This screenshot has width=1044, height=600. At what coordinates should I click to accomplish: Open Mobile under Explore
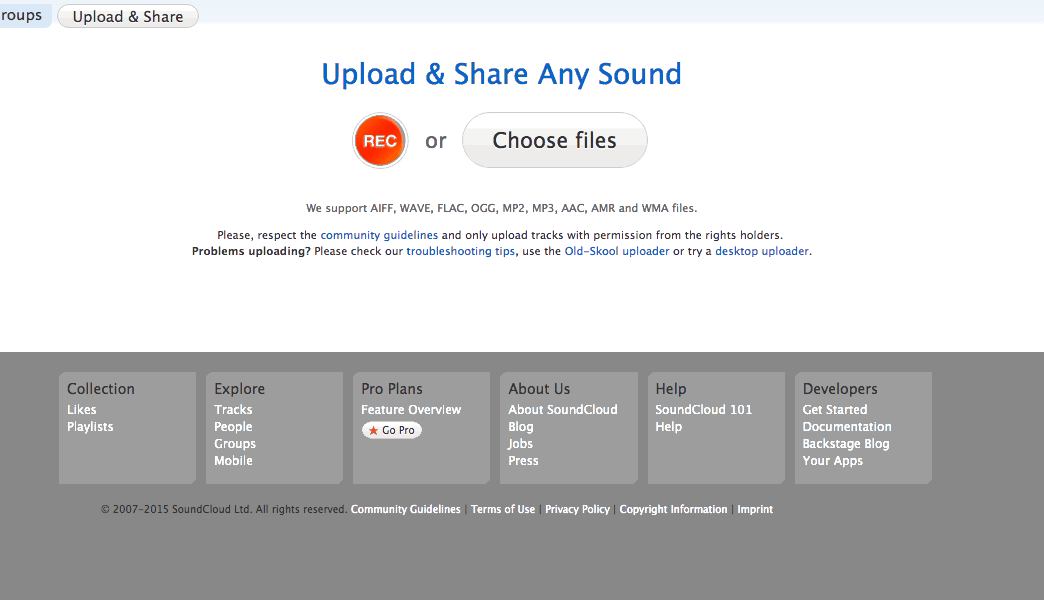[233, 461]
